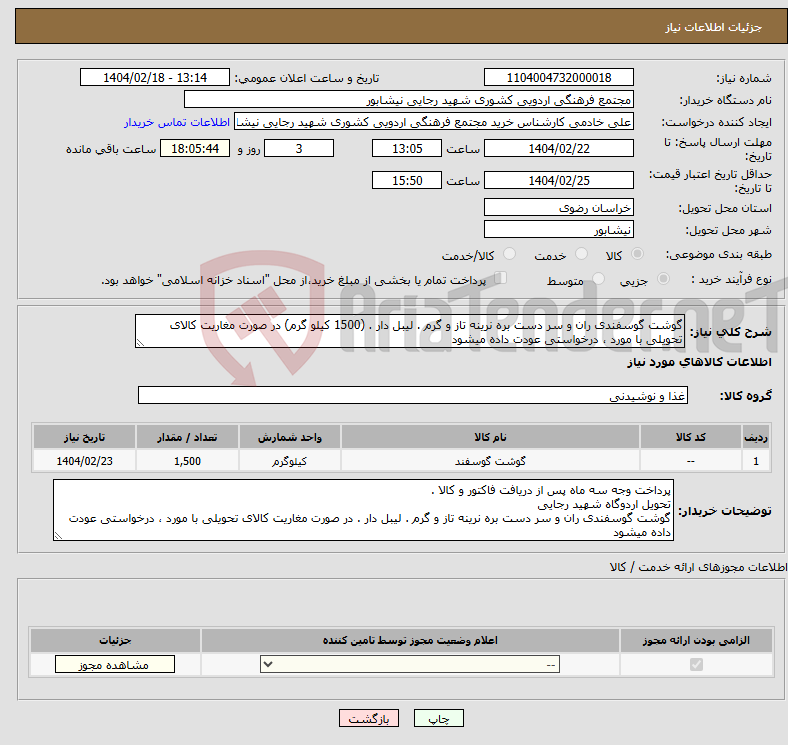Click the اطلاعات مجوزهای ارائه خدمت / کالا heading

click(698, 567)
